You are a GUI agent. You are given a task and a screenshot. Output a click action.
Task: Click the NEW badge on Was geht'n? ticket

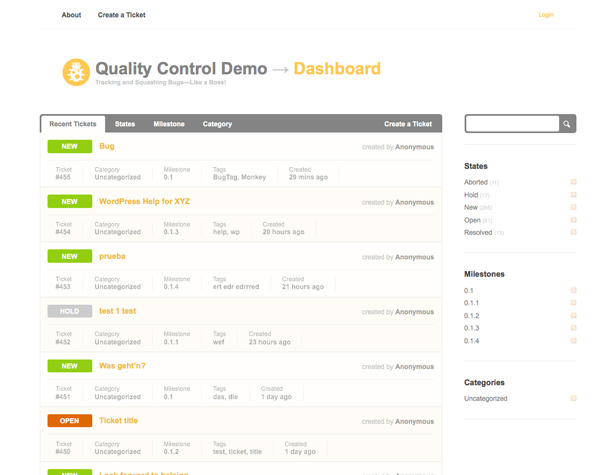pos(70,366)
